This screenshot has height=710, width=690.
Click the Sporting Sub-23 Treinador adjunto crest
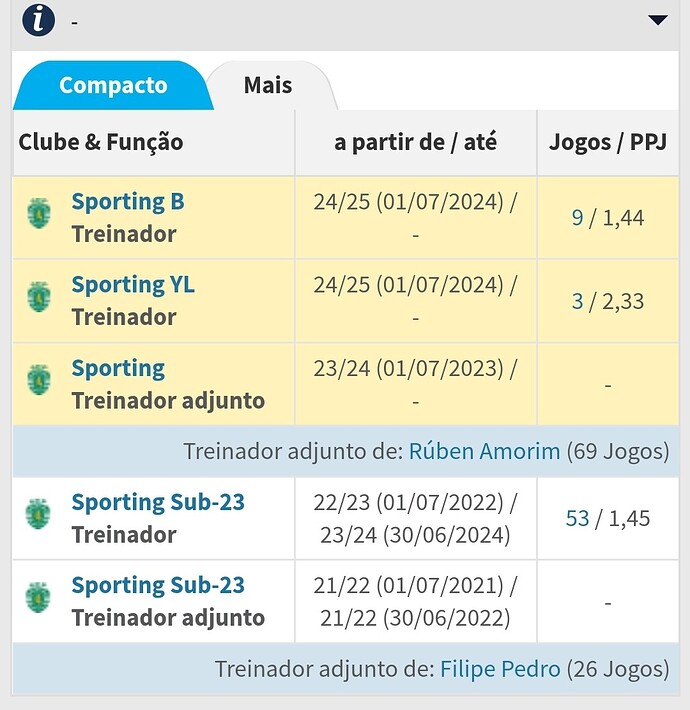click(39, 596)
